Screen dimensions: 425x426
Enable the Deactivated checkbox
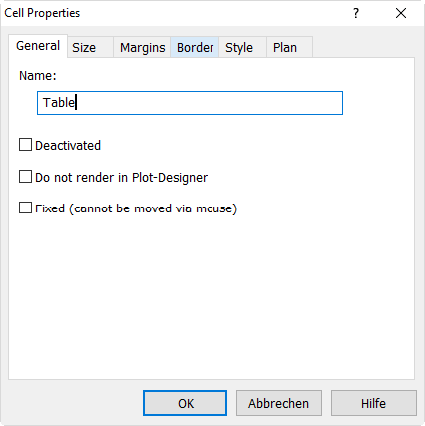[25, 145]
